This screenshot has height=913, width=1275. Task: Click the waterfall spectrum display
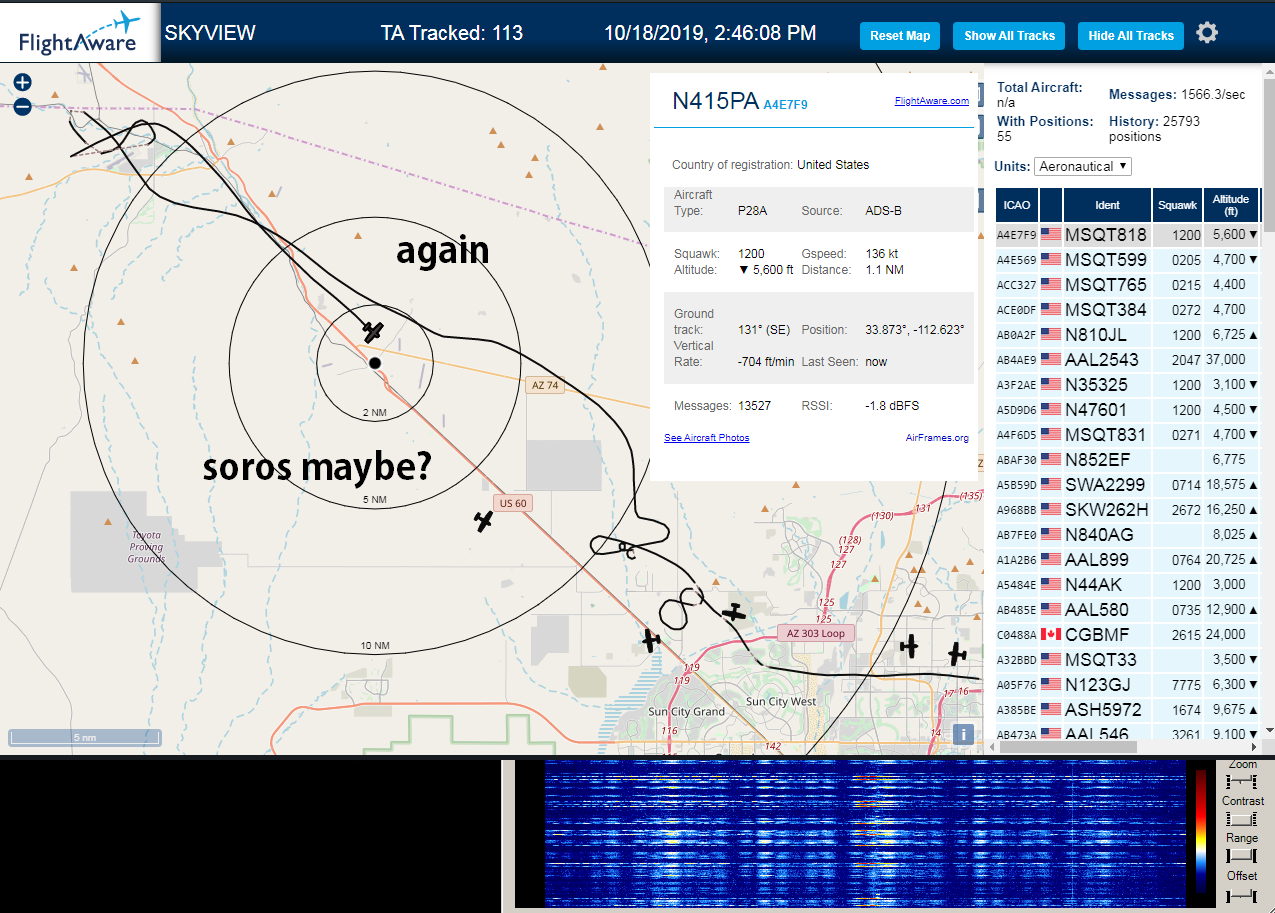pos(866,833)
